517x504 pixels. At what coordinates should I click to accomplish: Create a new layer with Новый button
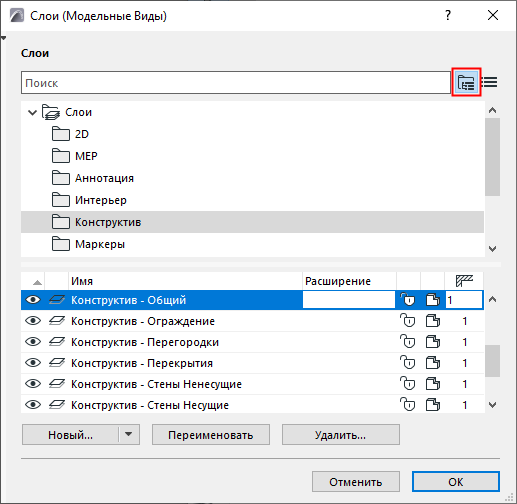[70, 435]
